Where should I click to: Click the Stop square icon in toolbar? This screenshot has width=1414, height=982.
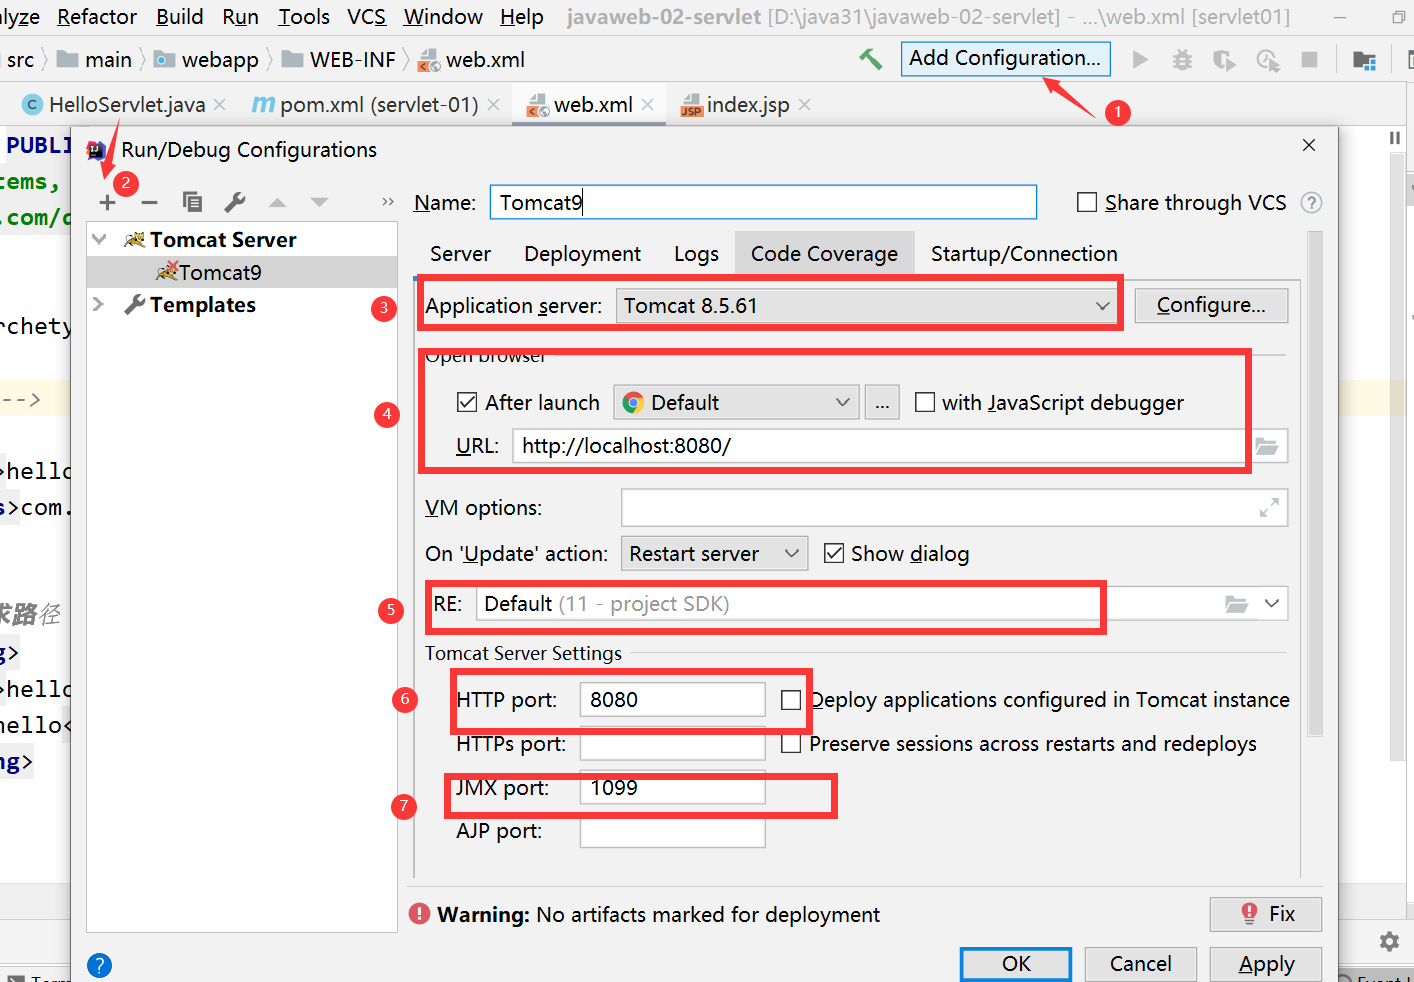pyautogui.click(x=1309, y=60)
